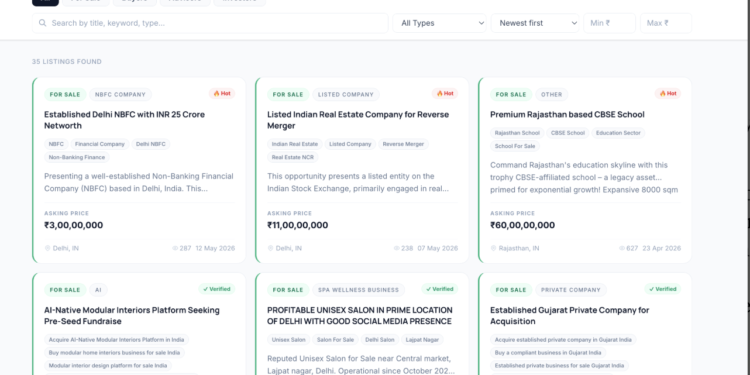Viewport: 750px width, 375px height.
Task: Select the Indian Real Estate tag
Action: pos(295,144)
